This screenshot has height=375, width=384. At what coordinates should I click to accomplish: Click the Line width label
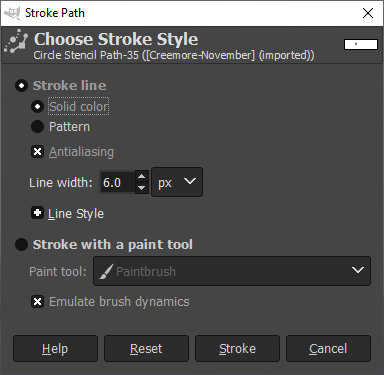pos(61,183)
